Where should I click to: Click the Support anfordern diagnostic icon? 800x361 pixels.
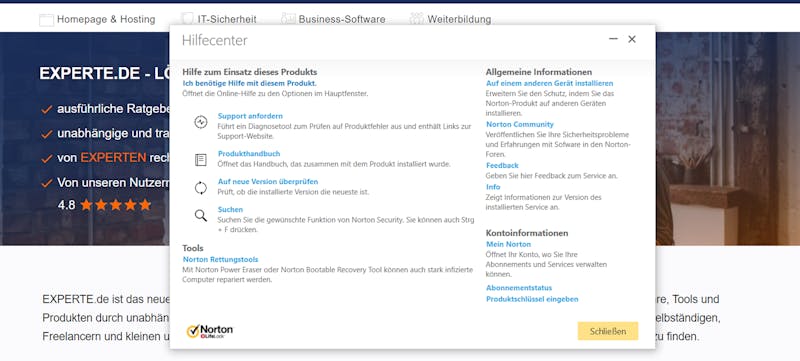[x=201, y=122]
